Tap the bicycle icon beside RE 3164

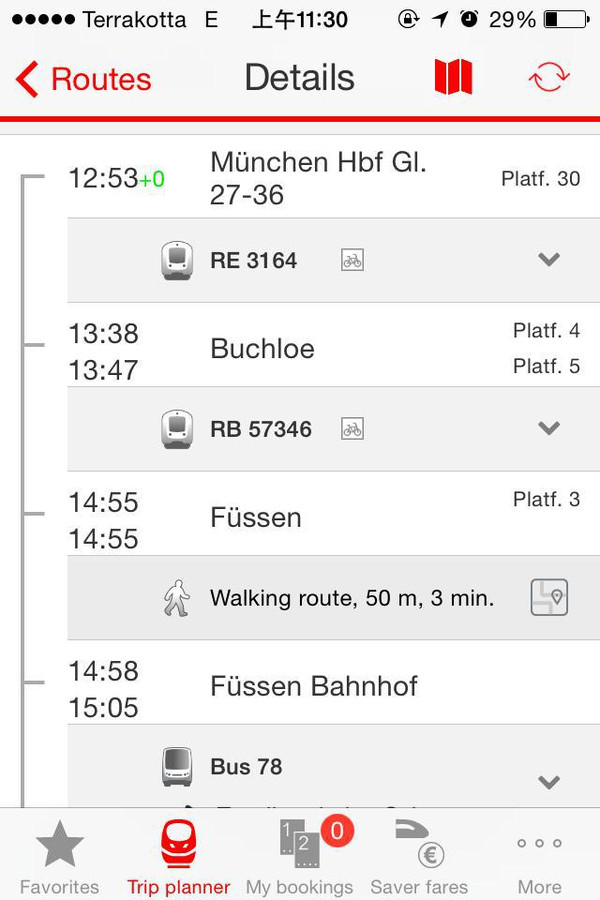[x=352, y=260]
